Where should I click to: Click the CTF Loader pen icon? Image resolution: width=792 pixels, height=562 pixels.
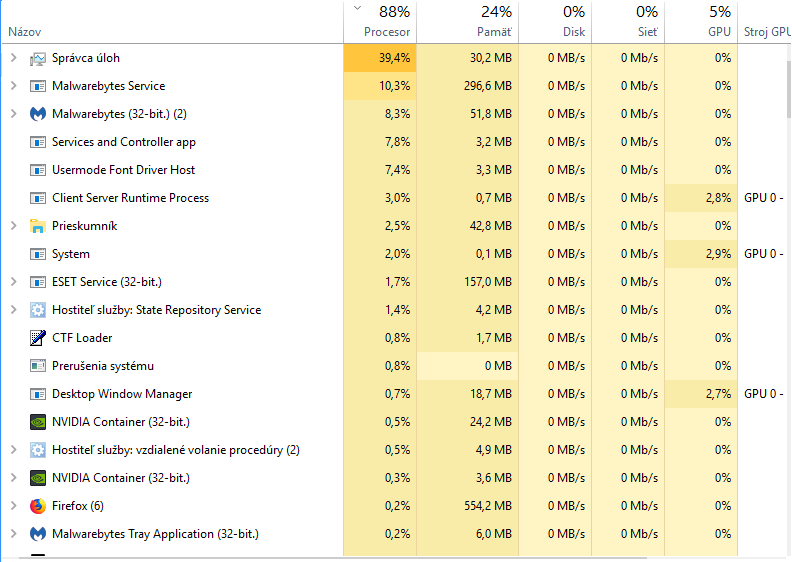pyautogui.click(x=38, y=338)
